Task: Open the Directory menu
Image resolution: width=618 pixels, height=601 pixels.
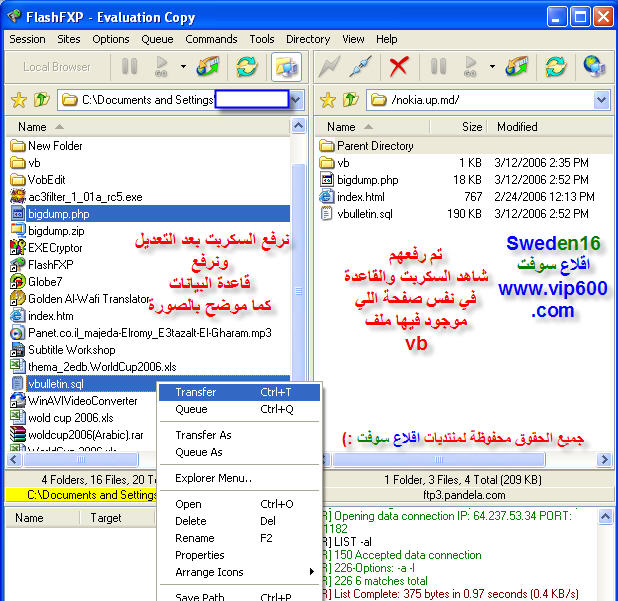Action: click(x=308, y=39)
